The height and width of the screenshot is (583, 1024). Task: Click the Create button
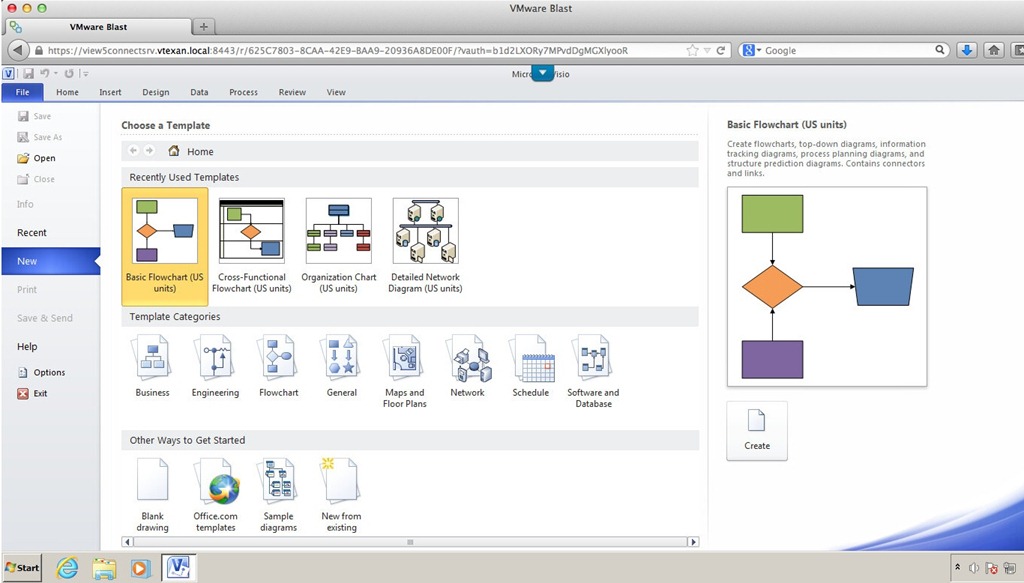(757, 431)
